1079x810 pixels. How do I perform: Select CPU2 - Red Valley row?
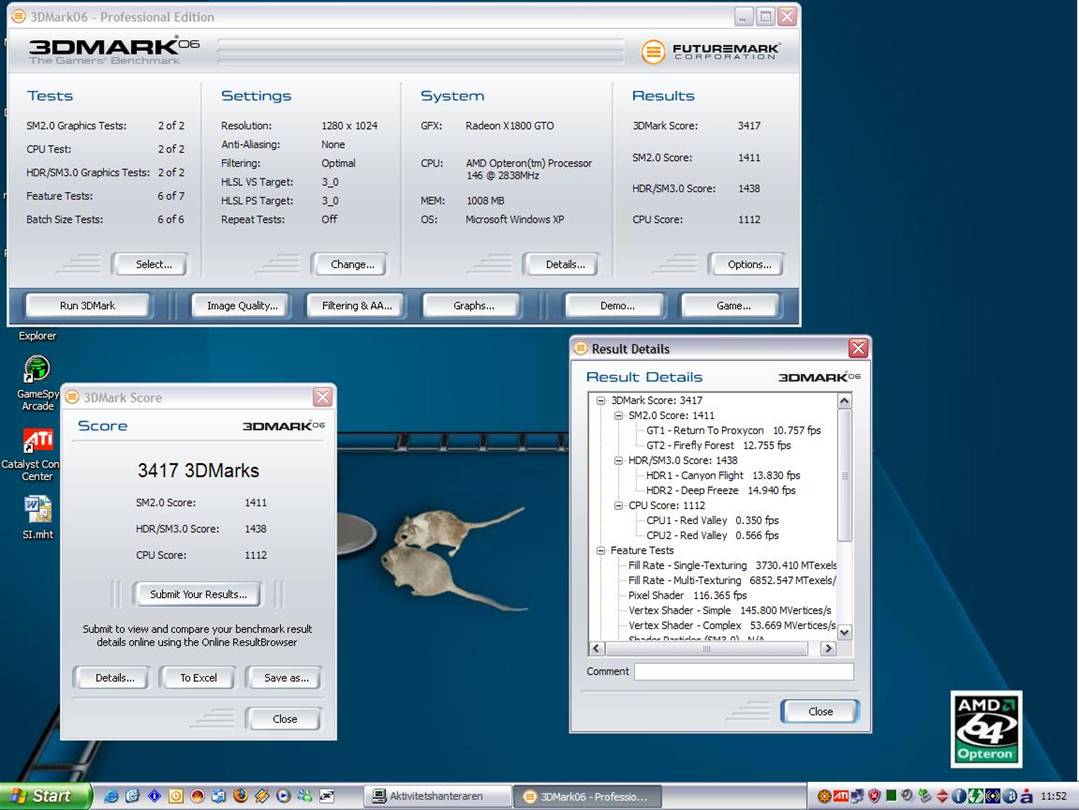[712, 536]
